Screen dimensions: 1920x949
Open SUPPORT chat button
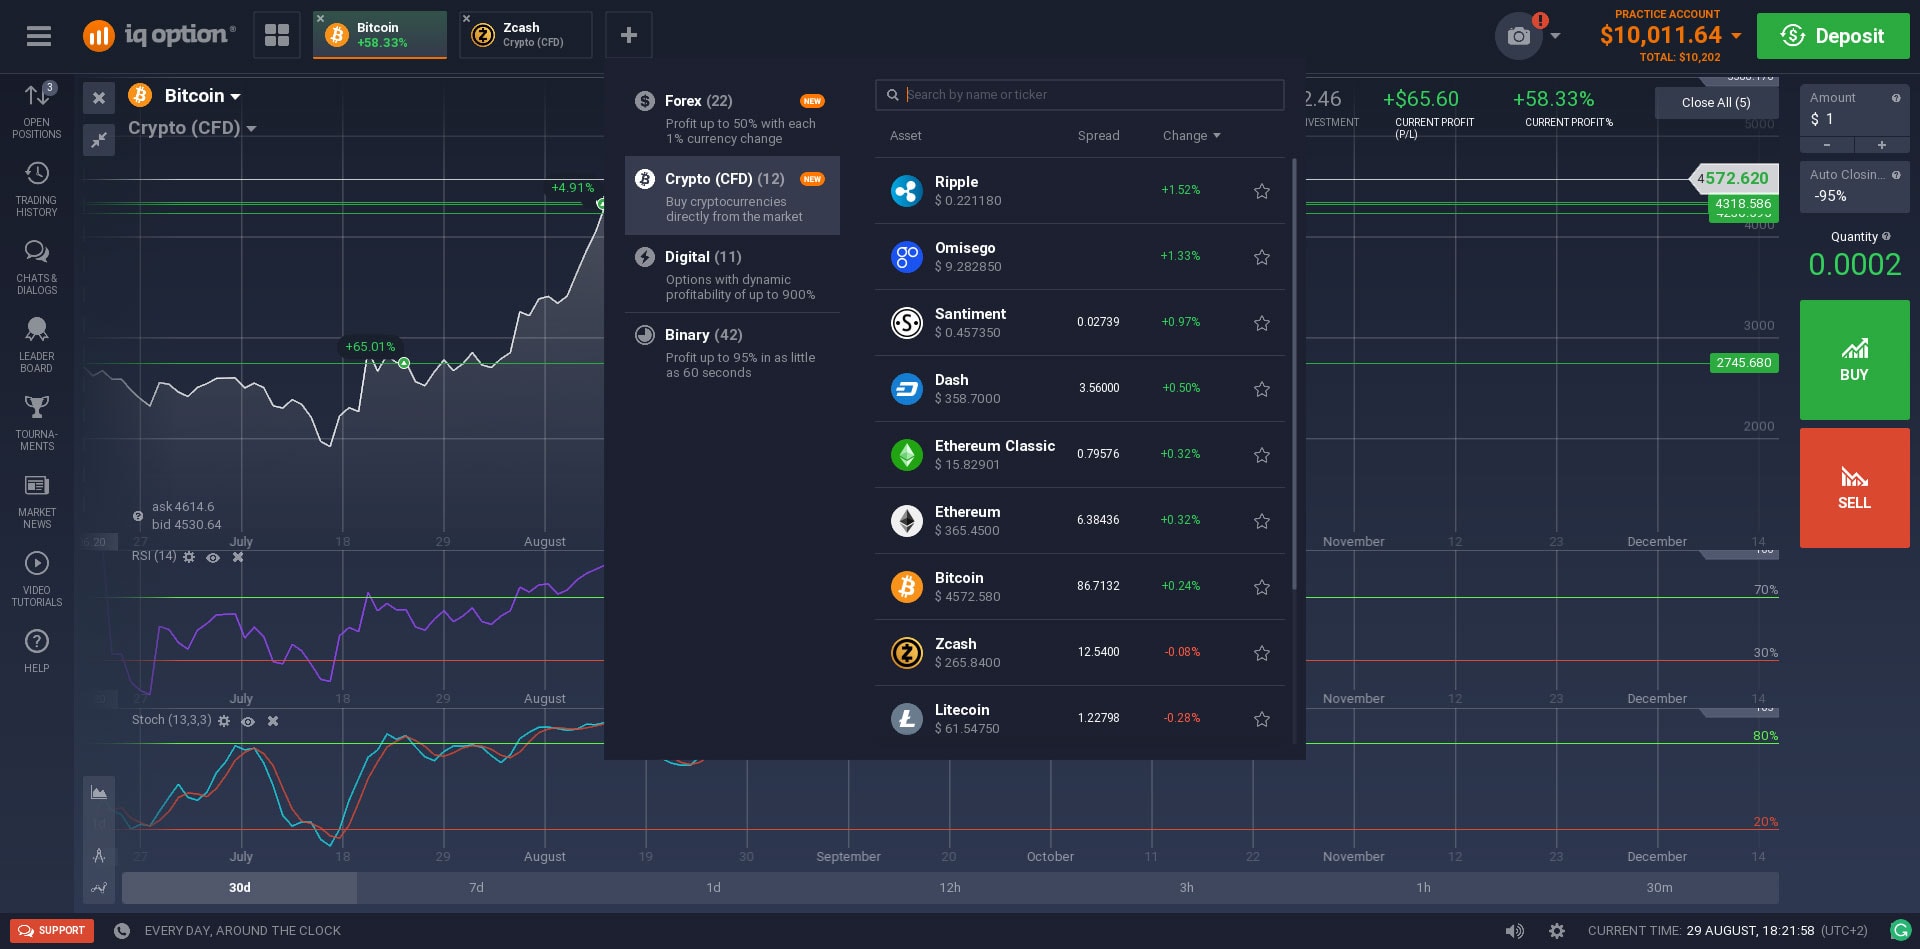(52, 931)
